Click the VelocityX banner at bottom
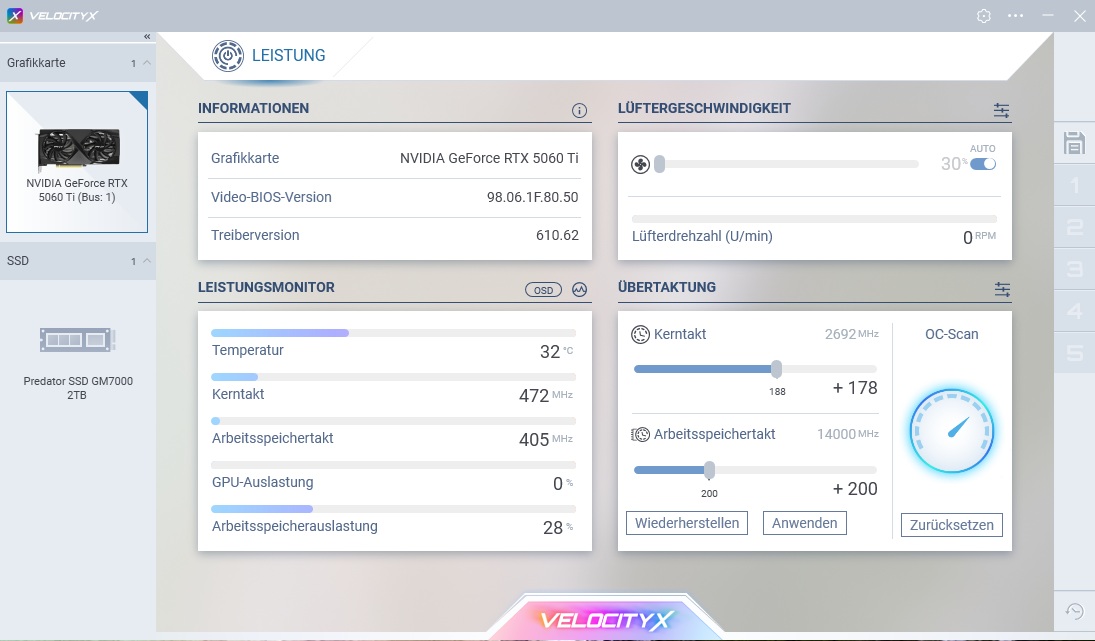1095x641 pixels. click(606, 618)
